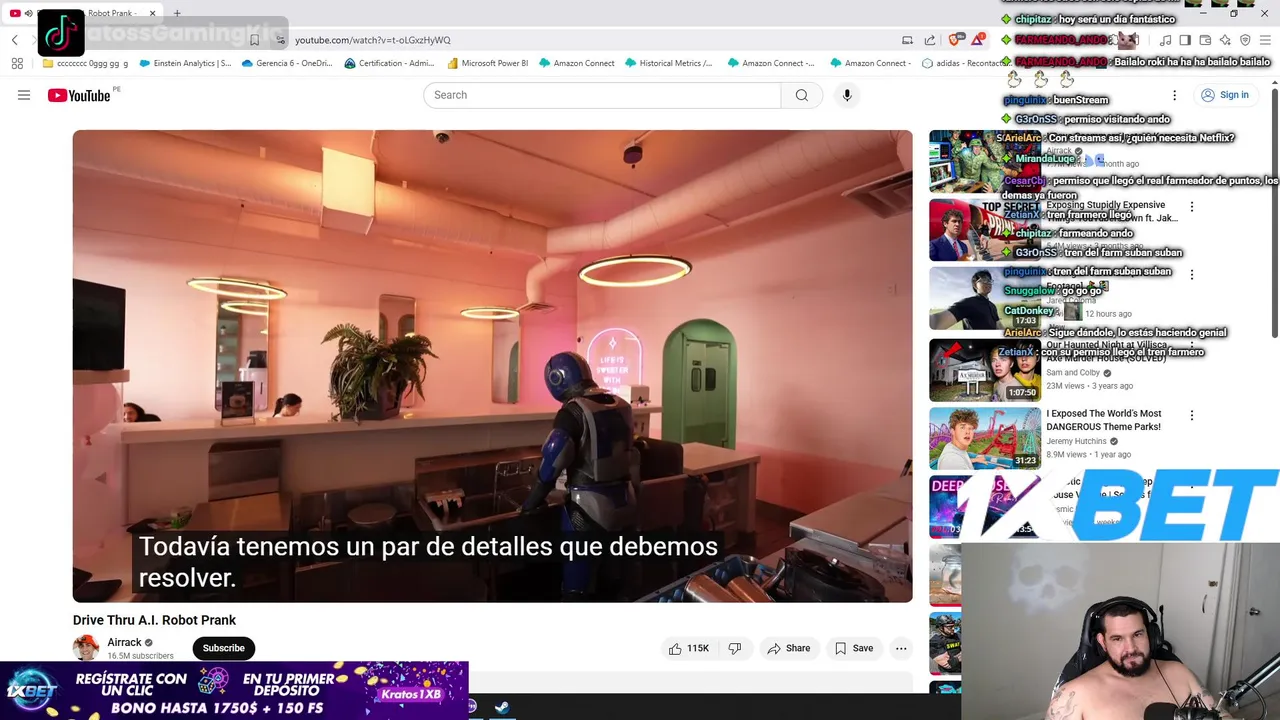Screen dimensions: 1280x720
Task: Click the VPN shield icon in toolbar
Action: click(x=1245, y=40)
